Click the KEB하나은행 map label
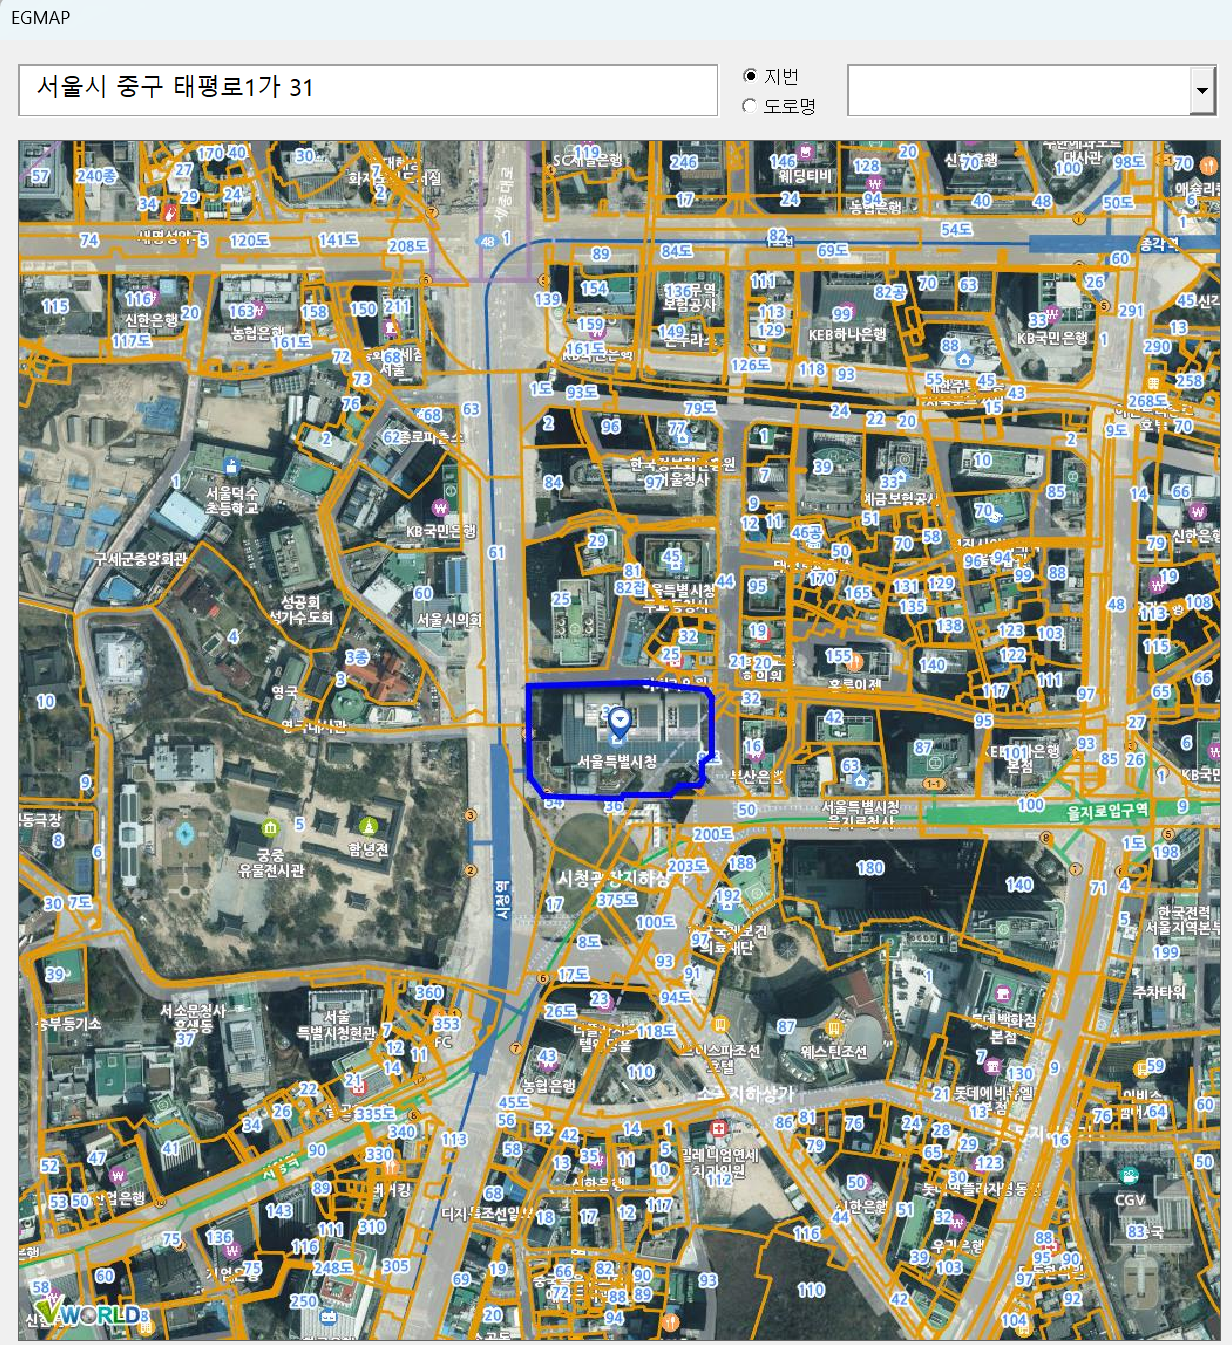Screen dimensions: 1232x1345 pos(847,334)
